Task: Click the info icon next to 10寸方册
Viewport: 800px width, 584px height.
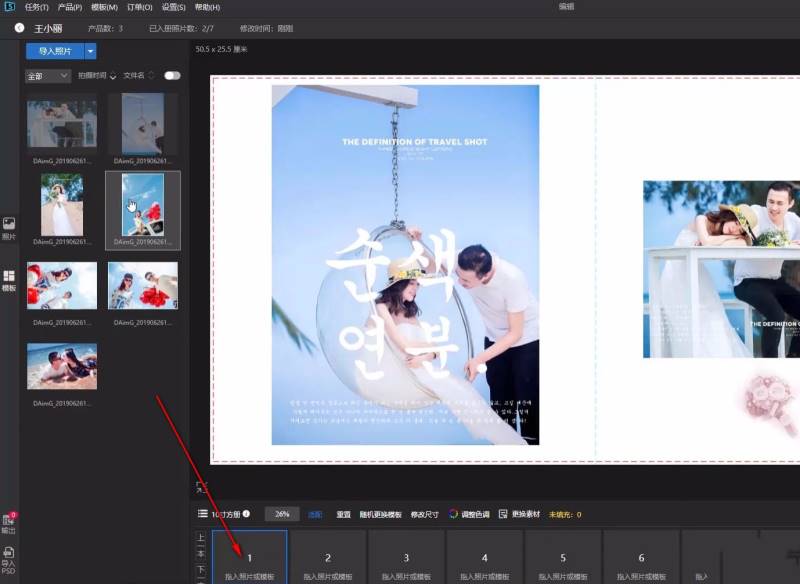Action: (246, 514)
